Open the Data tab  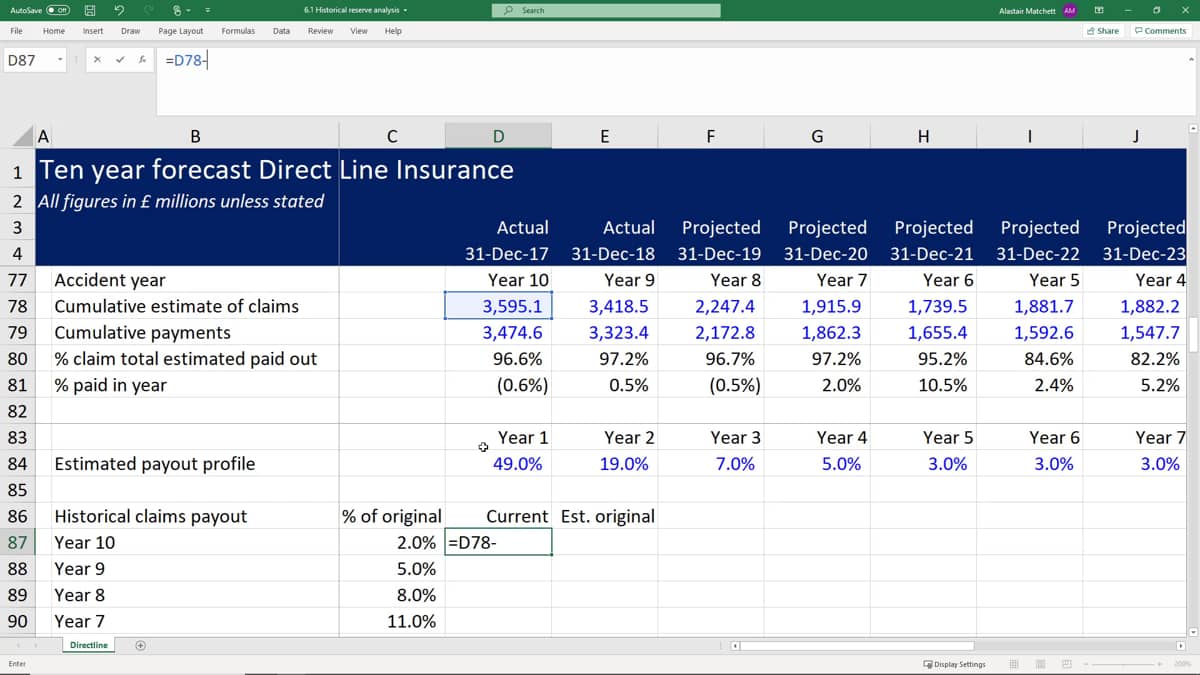281,31
